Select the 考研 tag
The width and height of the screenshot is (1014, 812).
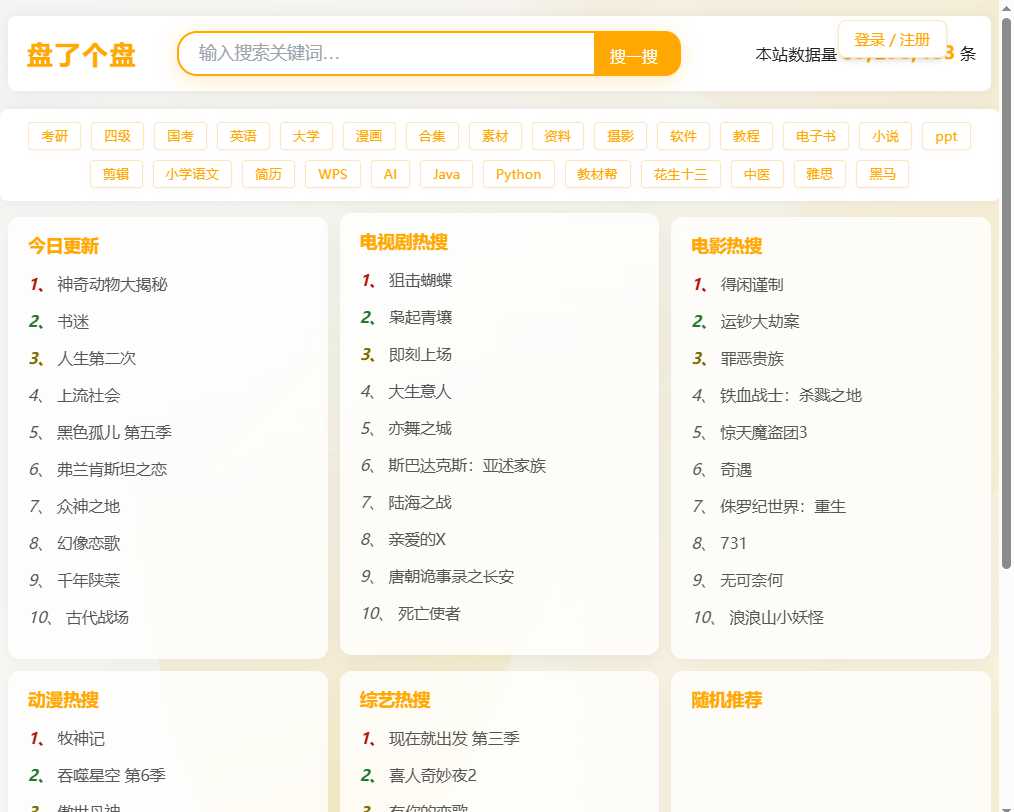tap(54, 136)
